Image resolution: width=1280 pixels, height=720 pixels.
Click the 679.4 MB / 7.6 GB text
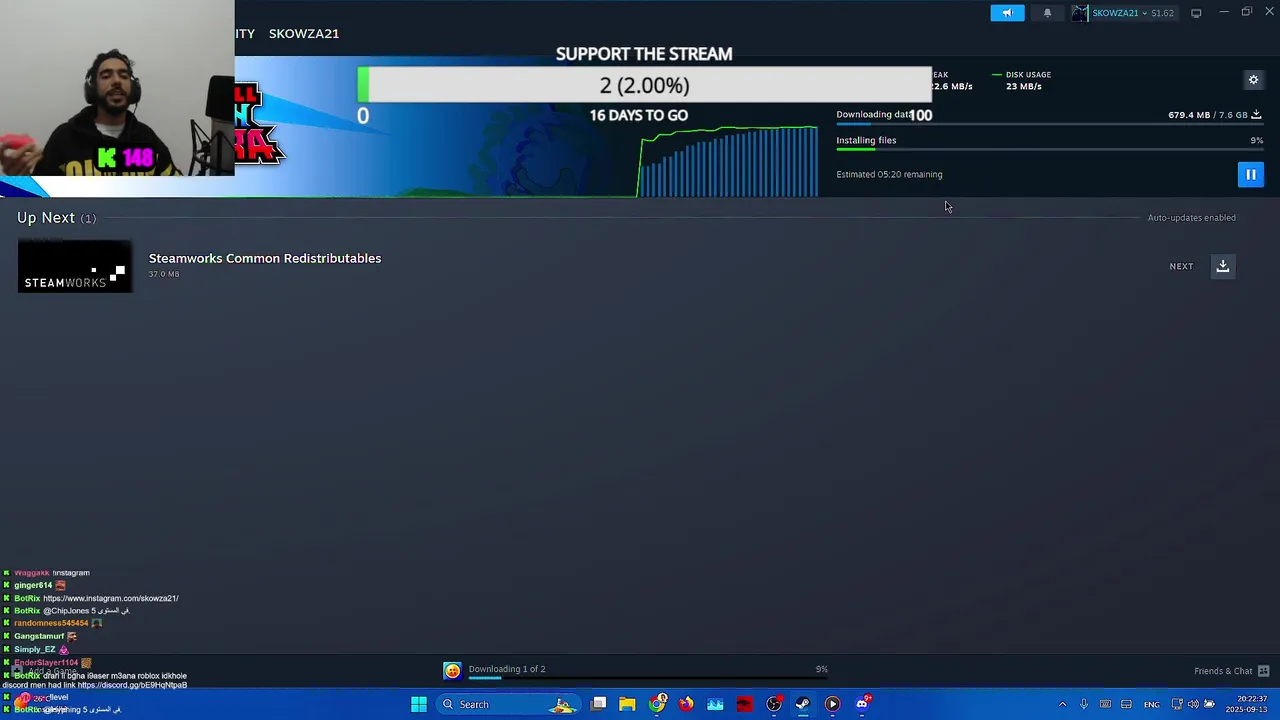pyautogui.click(x=1208, y=115)
